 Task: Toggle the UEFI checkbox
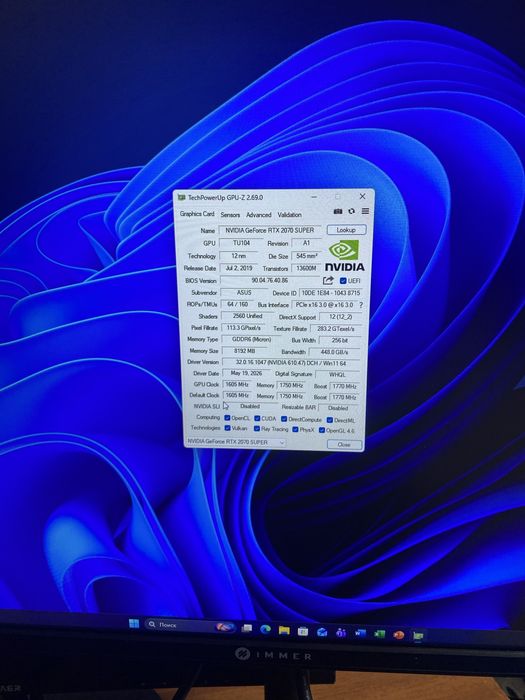click(x=343, y=281)
